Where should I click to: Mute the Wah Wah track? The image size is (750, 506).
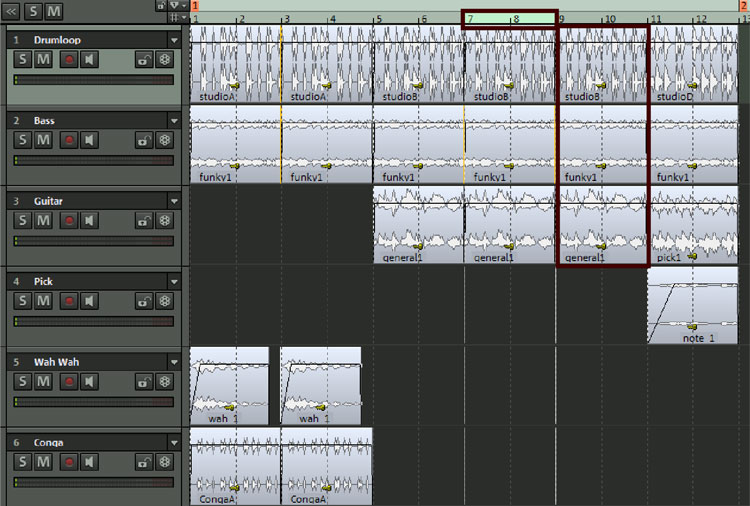[x=43, y=382]
